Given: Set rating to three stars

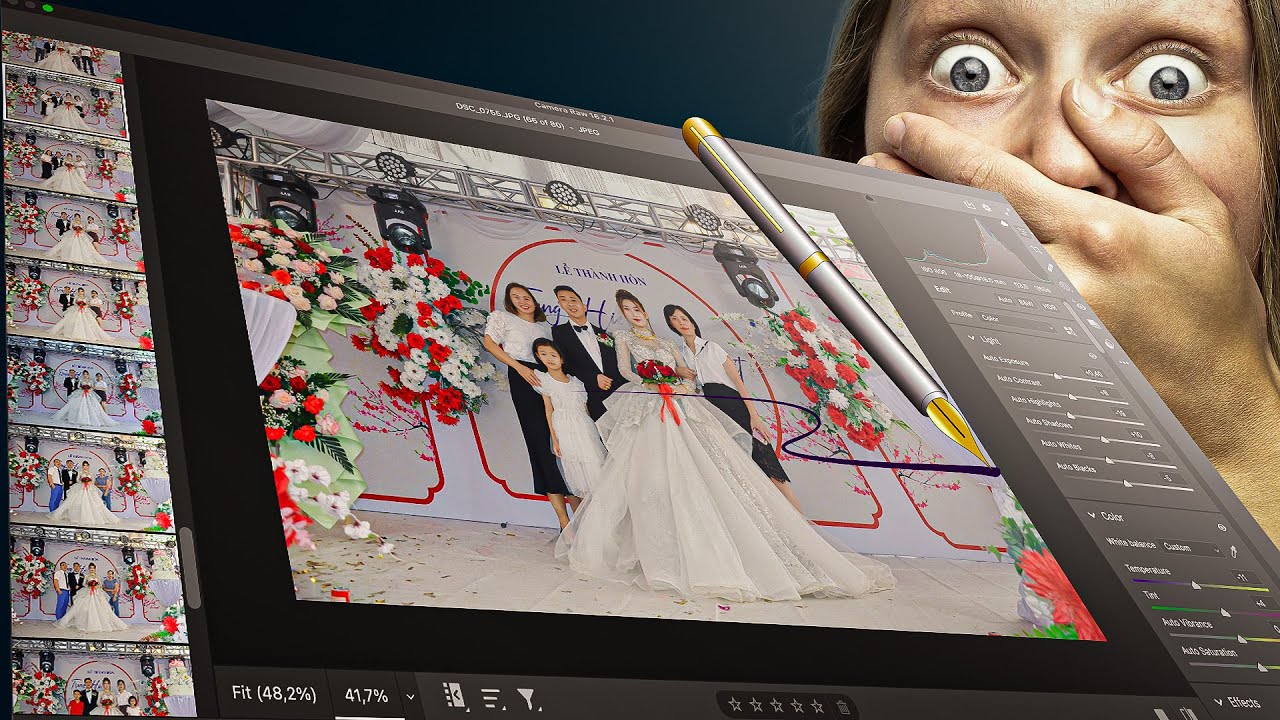Looking at the screenshot, I should tap(777, 705).
